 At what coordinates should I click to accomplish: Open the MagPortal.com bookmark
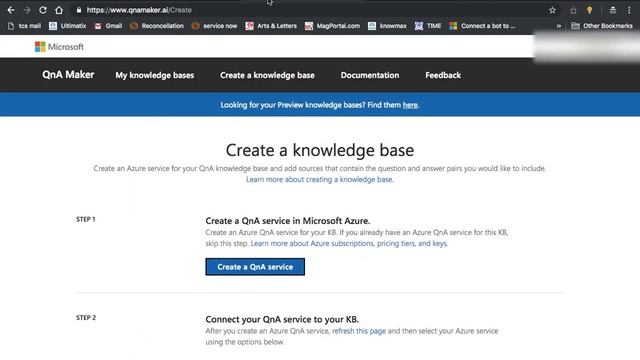click(x=332, y=26)
